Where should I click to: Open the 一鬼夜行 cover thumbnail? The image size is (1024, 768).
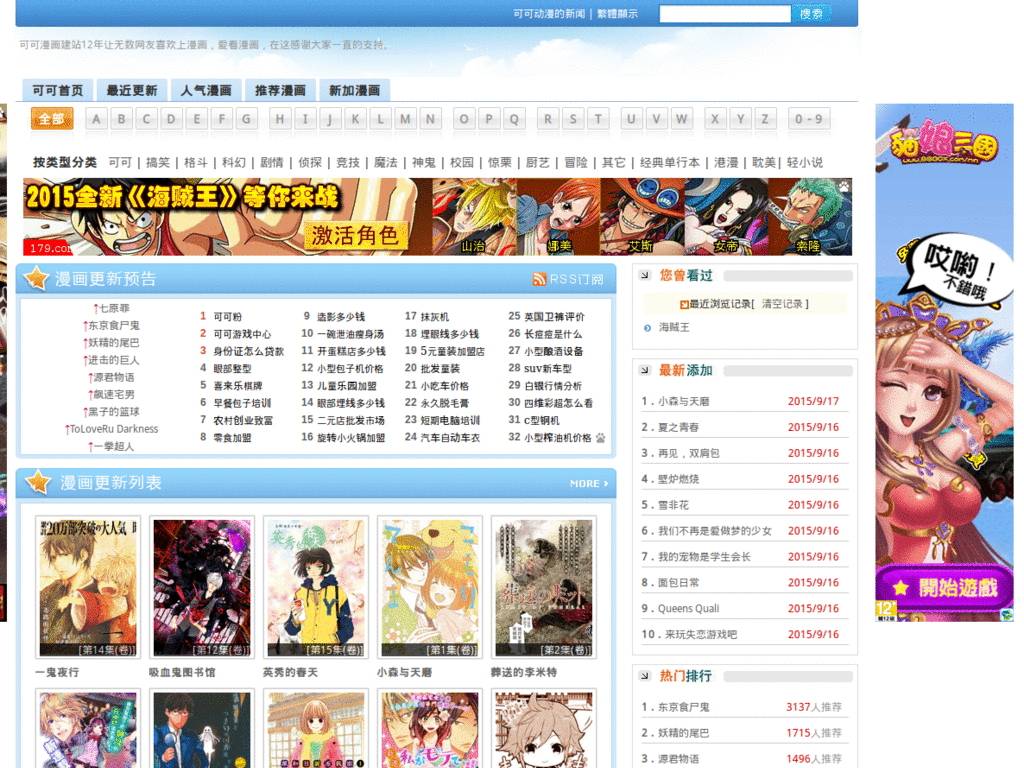(x=88, y=587)
